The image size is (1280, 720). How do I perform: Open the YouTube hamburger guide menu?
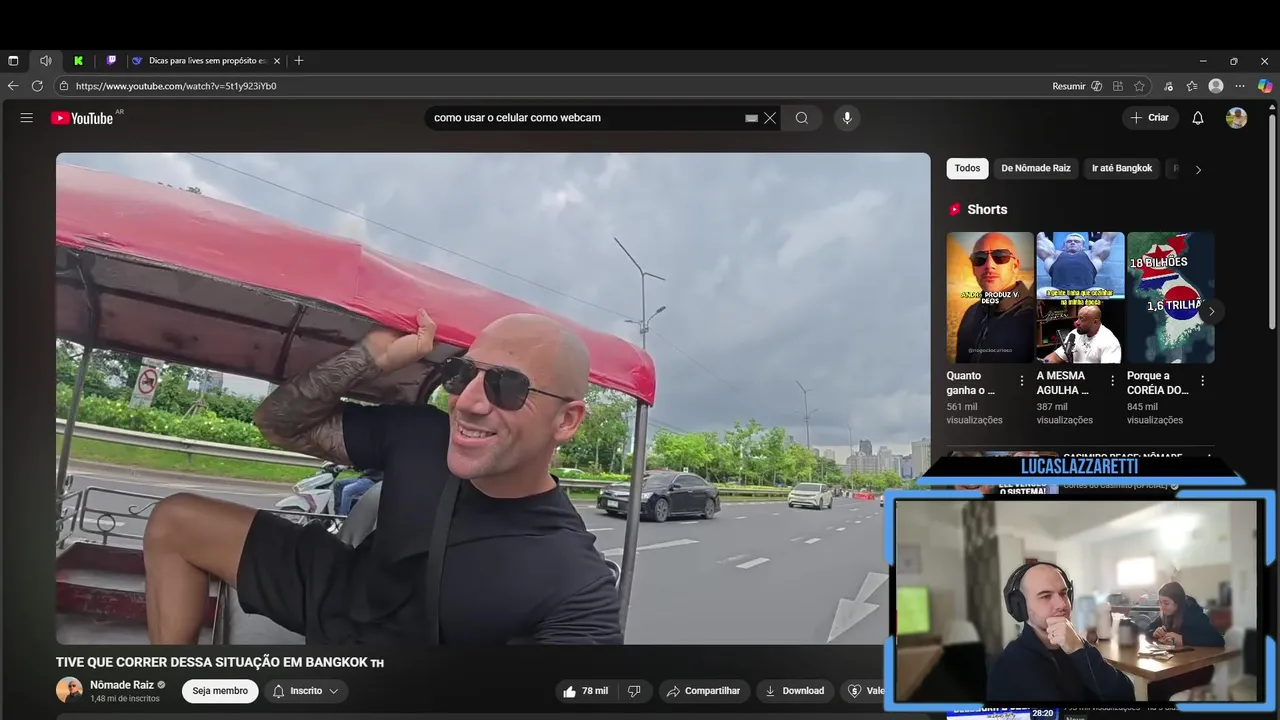click(x=27, y=118)
